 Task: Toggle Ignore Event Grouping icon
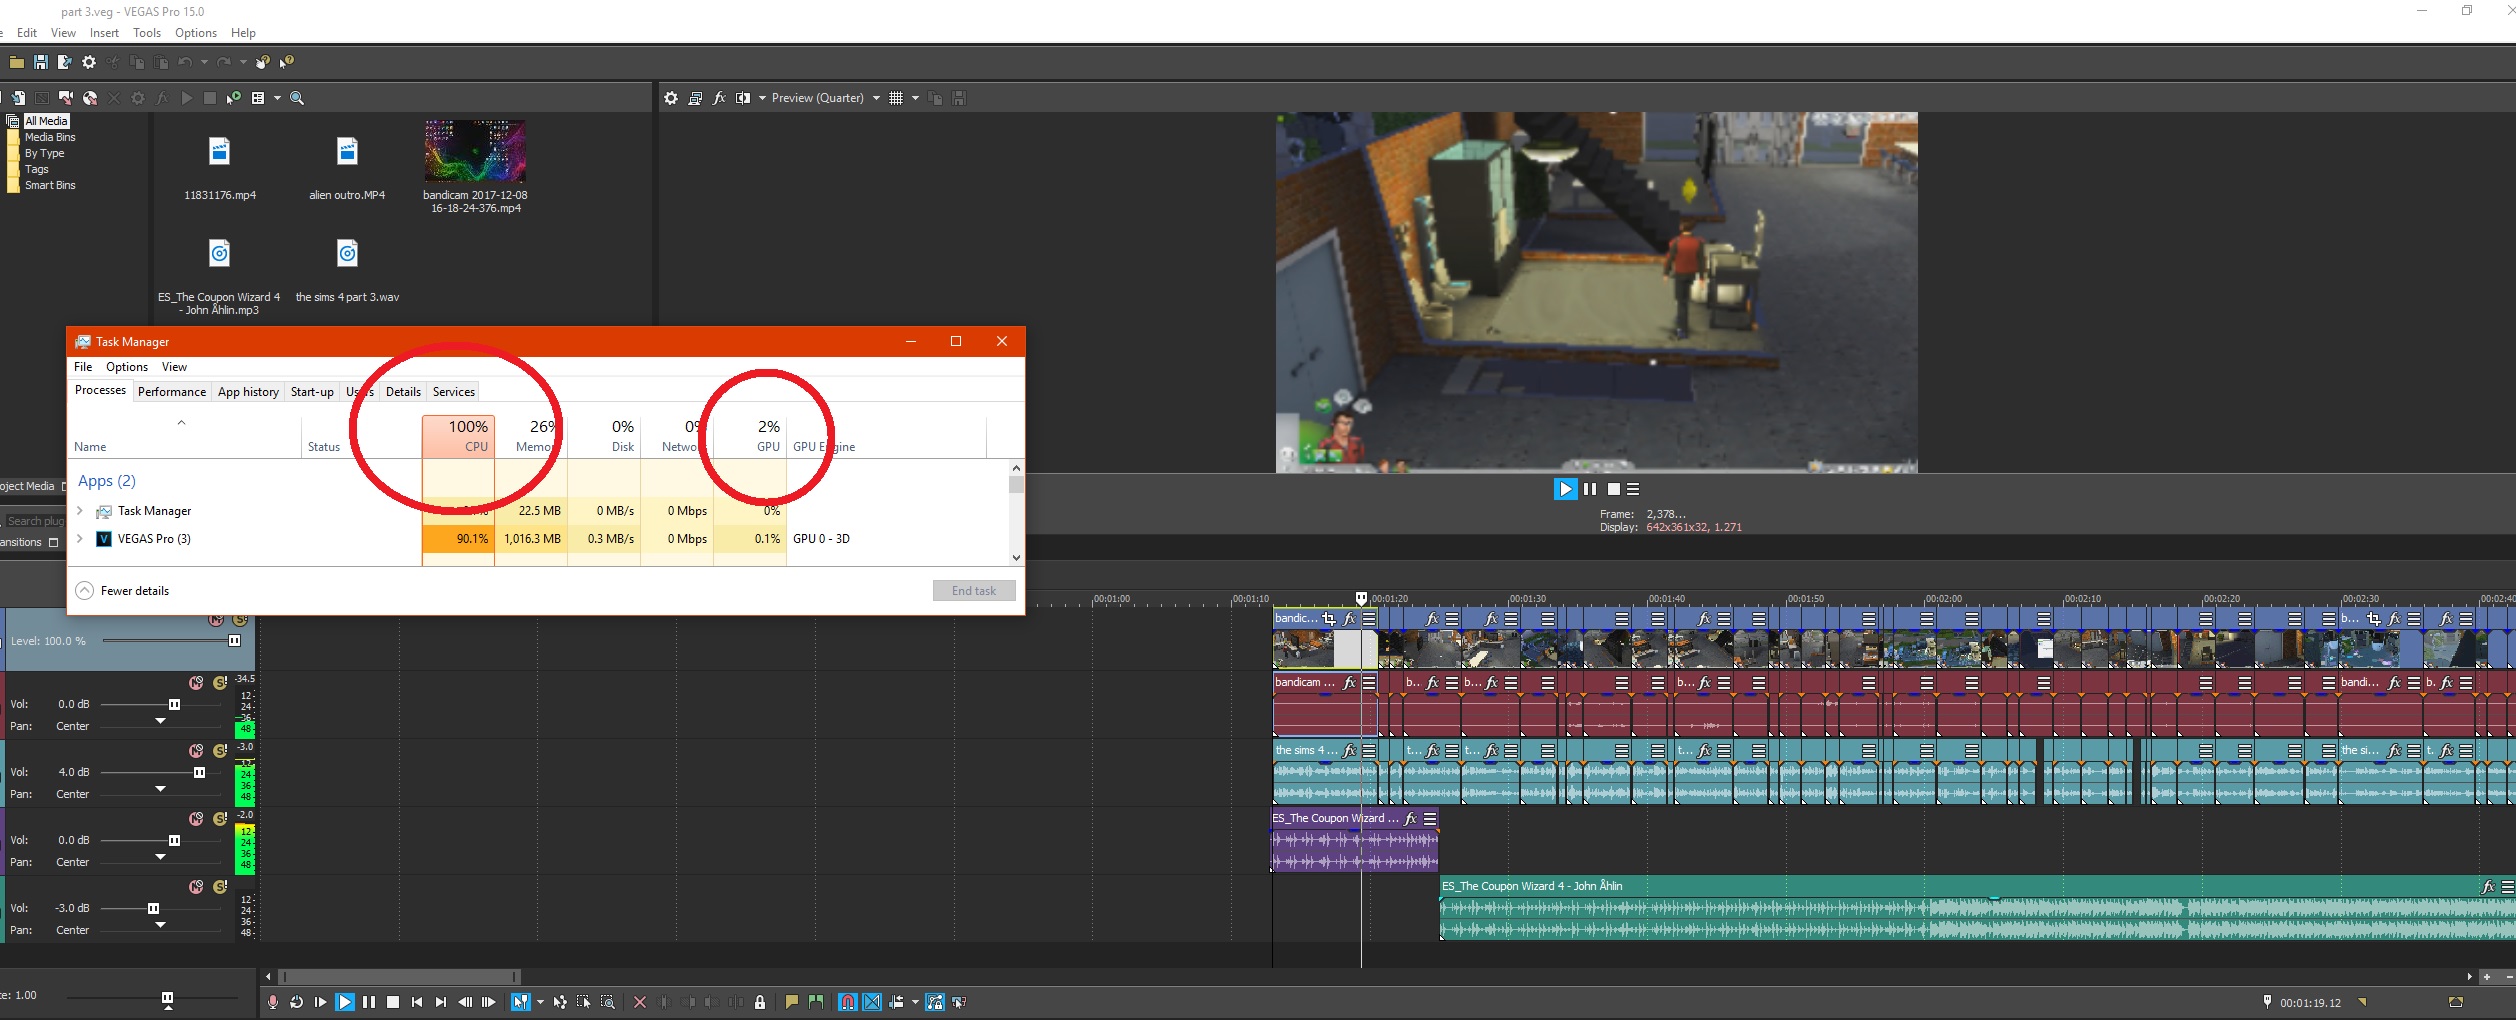(x=959, y=1002)
